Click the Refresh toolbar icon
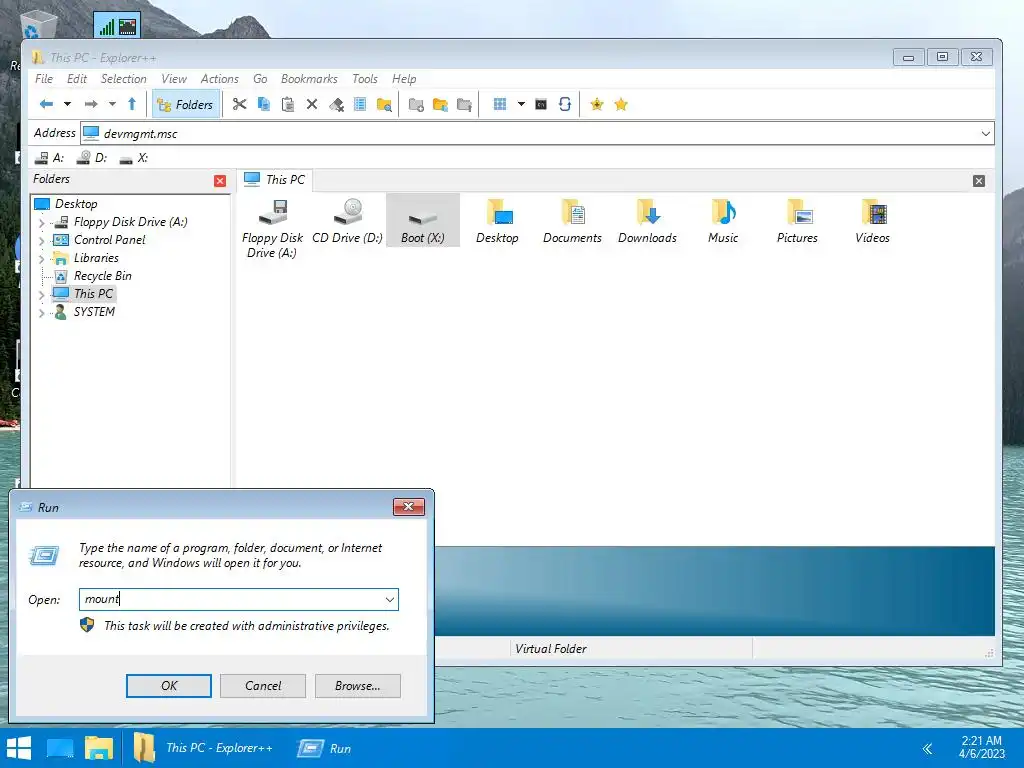The image size is (1024, 768). [565, 104]
